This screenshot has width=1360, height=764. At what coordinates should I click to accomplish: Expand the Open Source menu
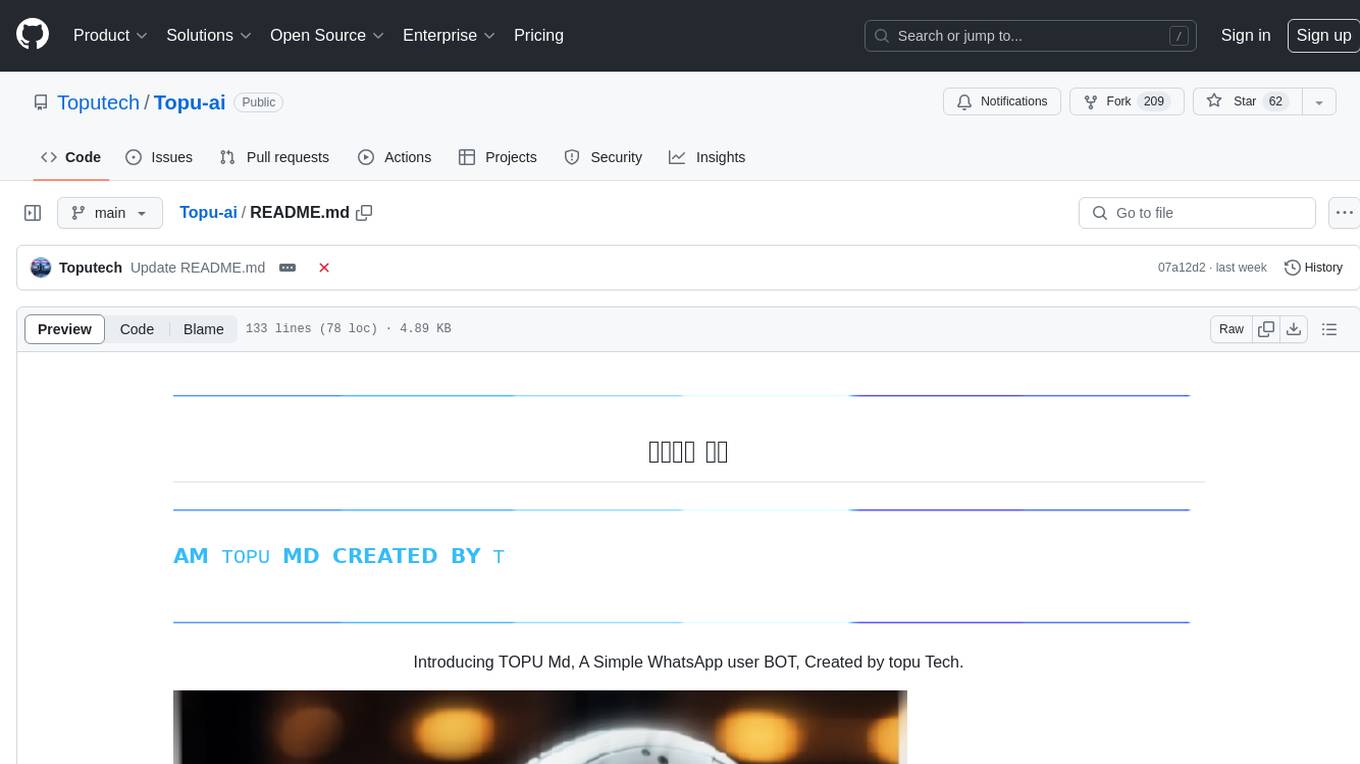327,35
